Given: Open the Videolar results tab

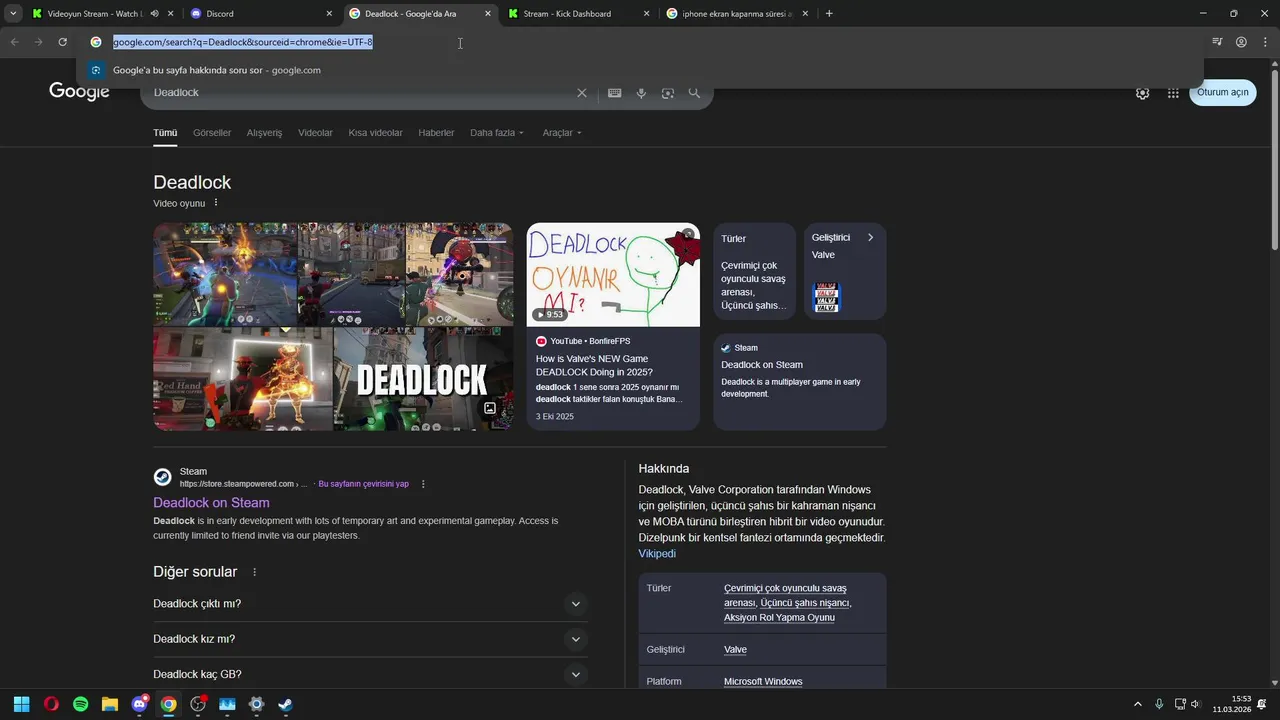Looking at the screenshot, I should [x=315, y=133].
